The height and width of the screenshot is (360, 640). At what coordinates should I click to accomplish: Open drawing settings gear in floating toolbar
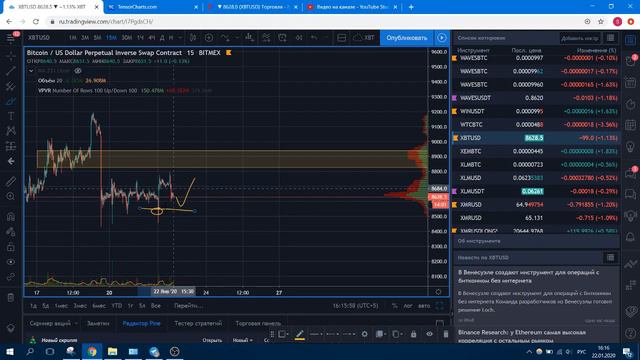pos(364,334)
